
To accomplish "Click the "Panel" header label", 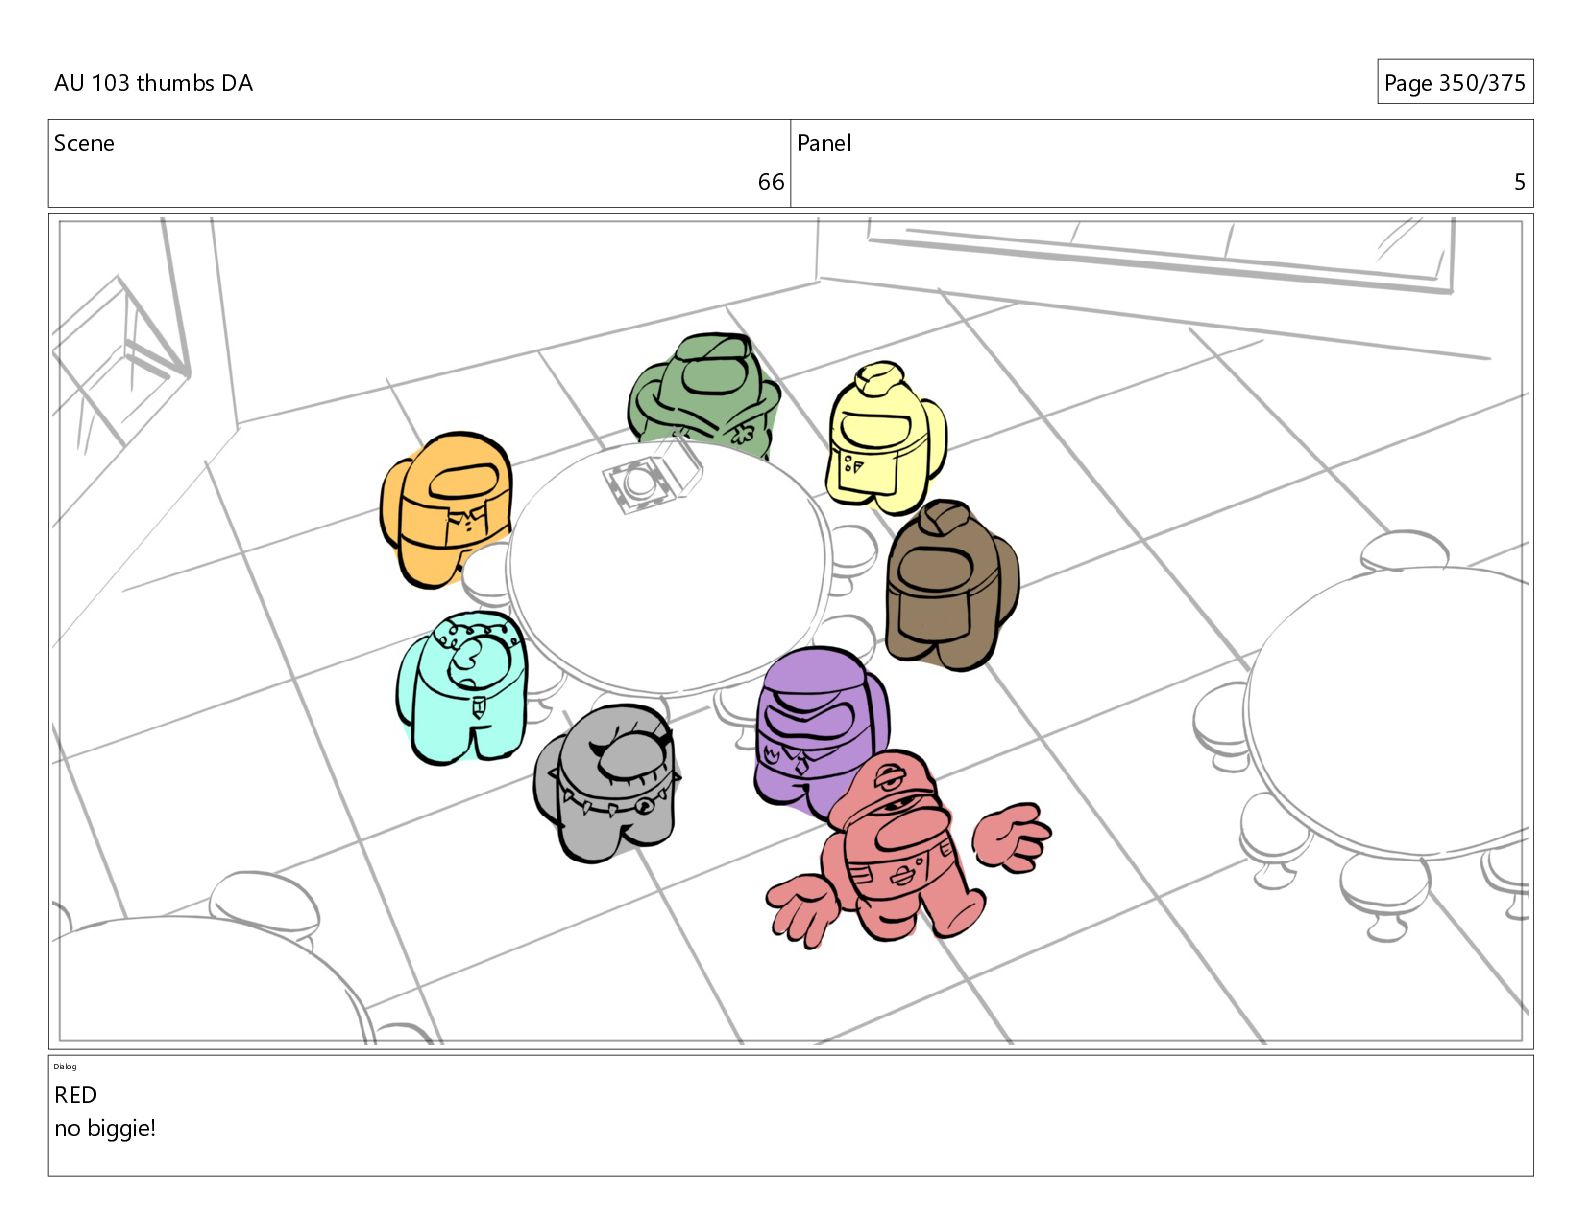I will 824,143.
